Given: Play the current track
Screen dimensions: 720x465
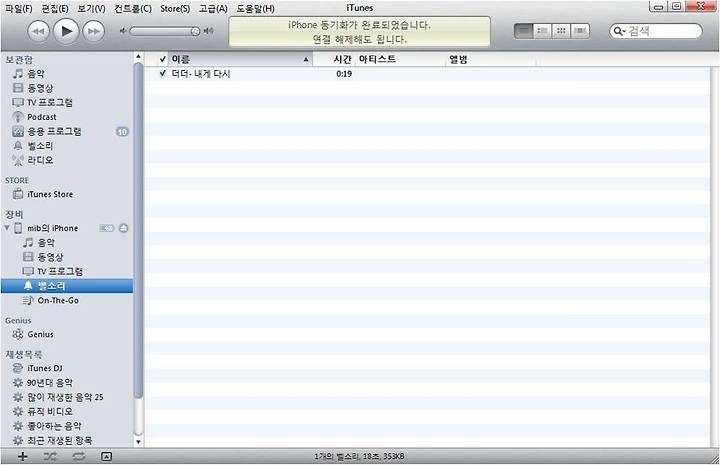Looking at the screenshot, I should point(67,31).
